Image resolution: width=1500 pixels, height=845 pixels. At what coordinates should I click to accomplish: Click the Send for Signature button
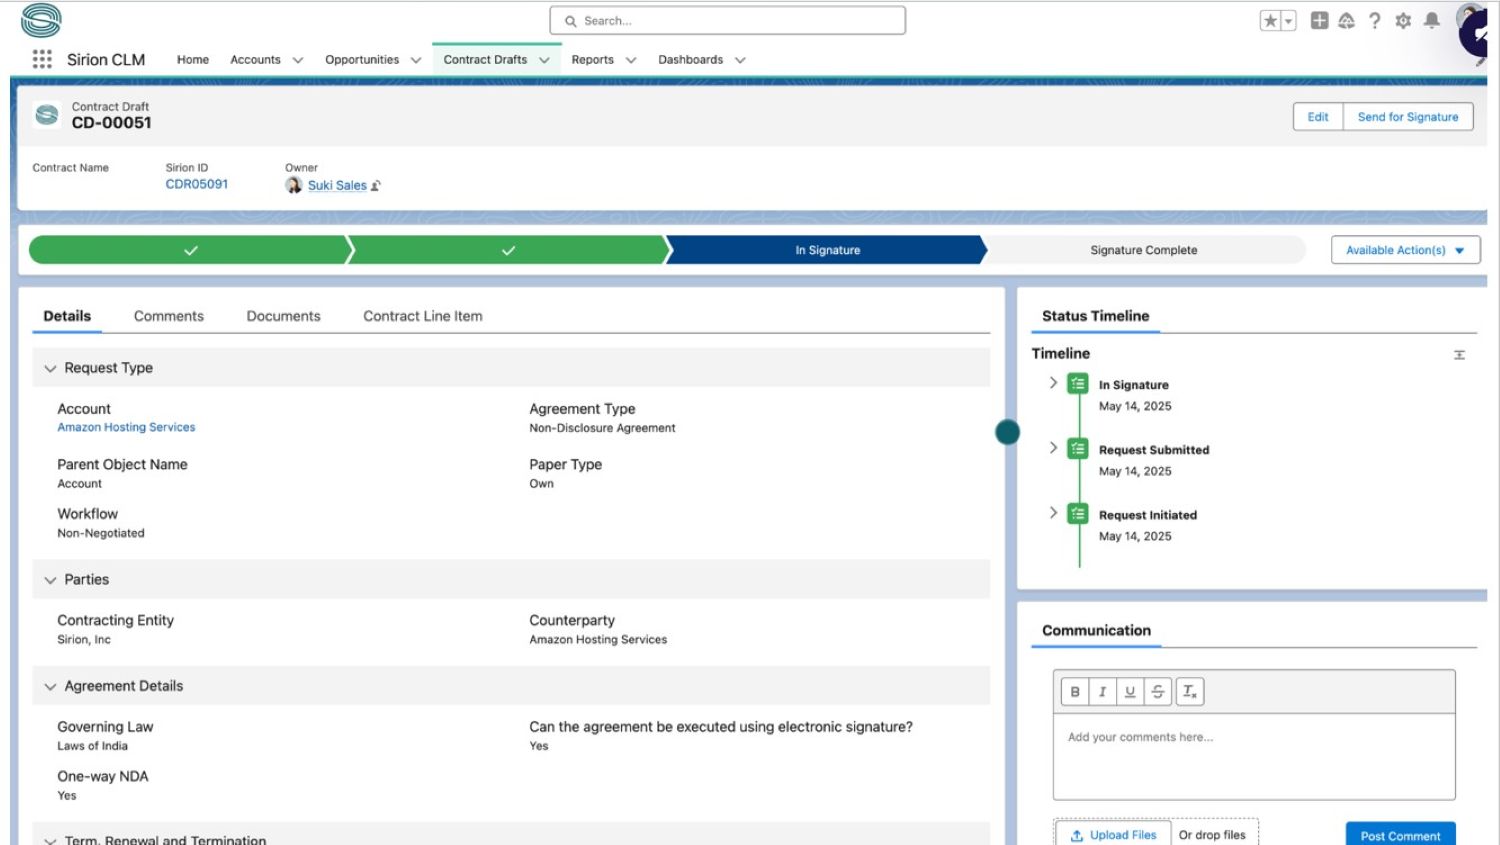(x=1407, y=117)
